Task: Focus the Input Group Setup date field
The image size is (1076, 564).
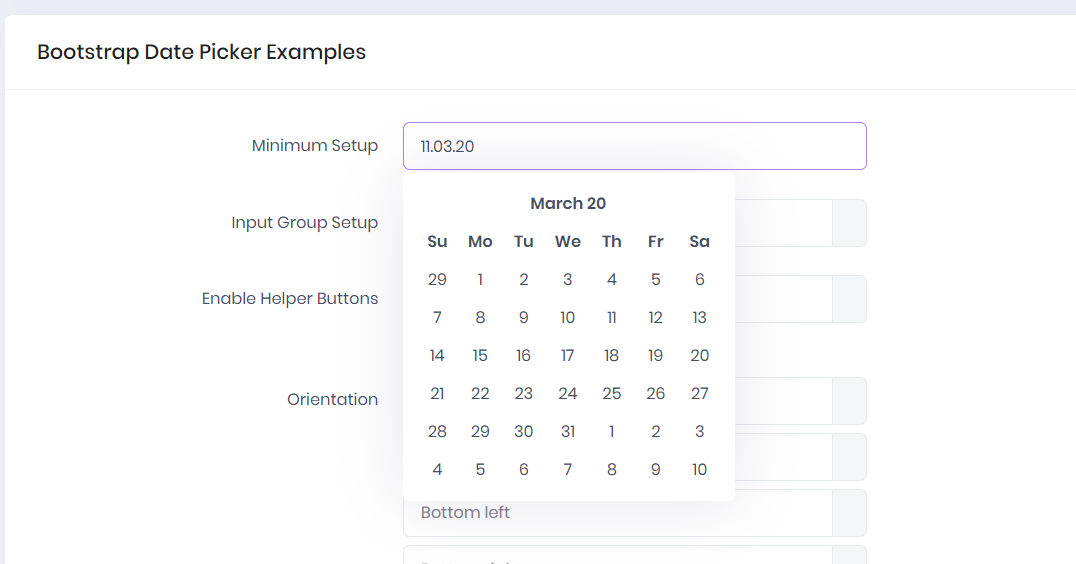Action: 784,223
